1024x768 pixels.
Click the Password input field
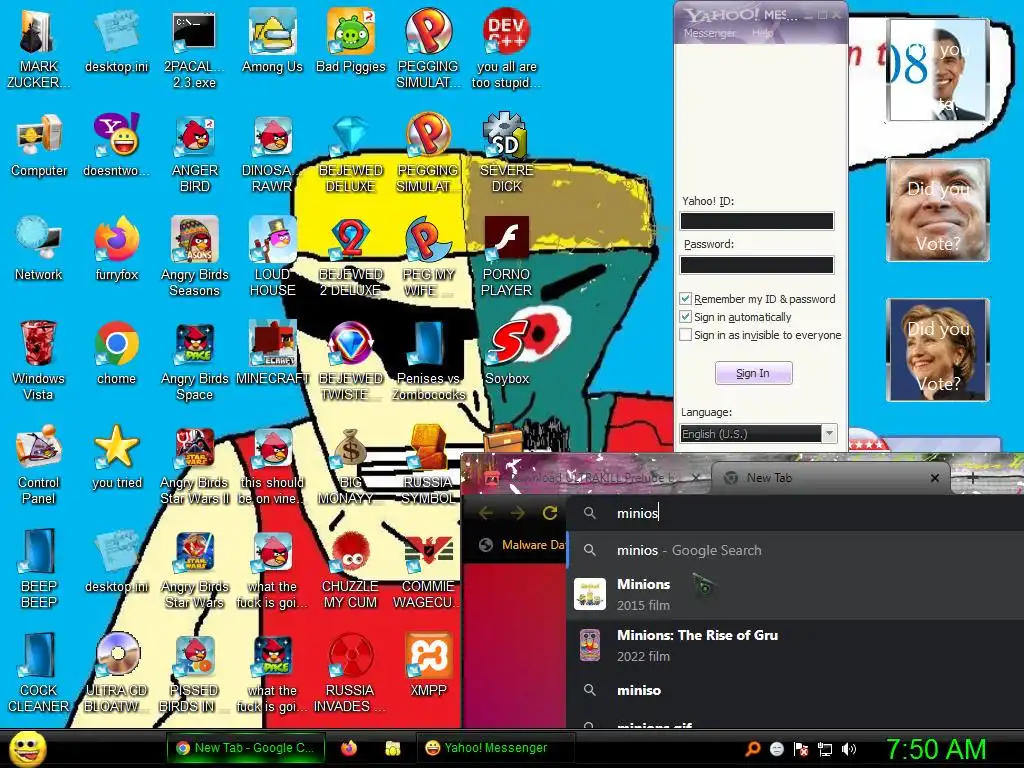[x=757, y=264]
